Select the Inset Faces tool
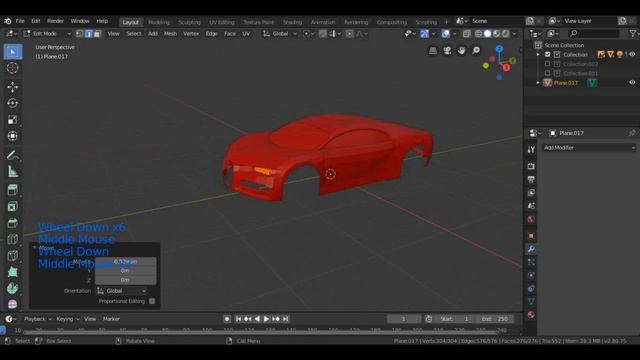The image size is (640, 360). [13, 207]
